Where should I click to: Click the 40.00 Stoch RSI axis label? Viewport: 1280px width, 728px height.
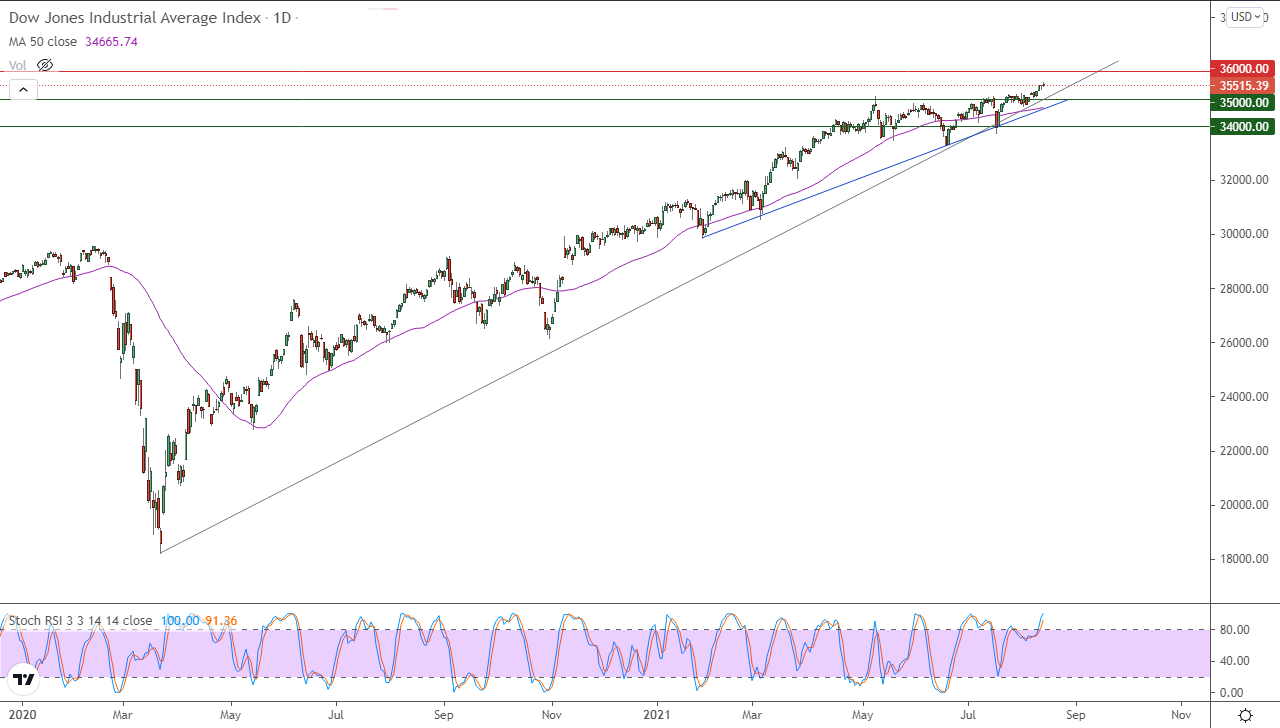1234,660
